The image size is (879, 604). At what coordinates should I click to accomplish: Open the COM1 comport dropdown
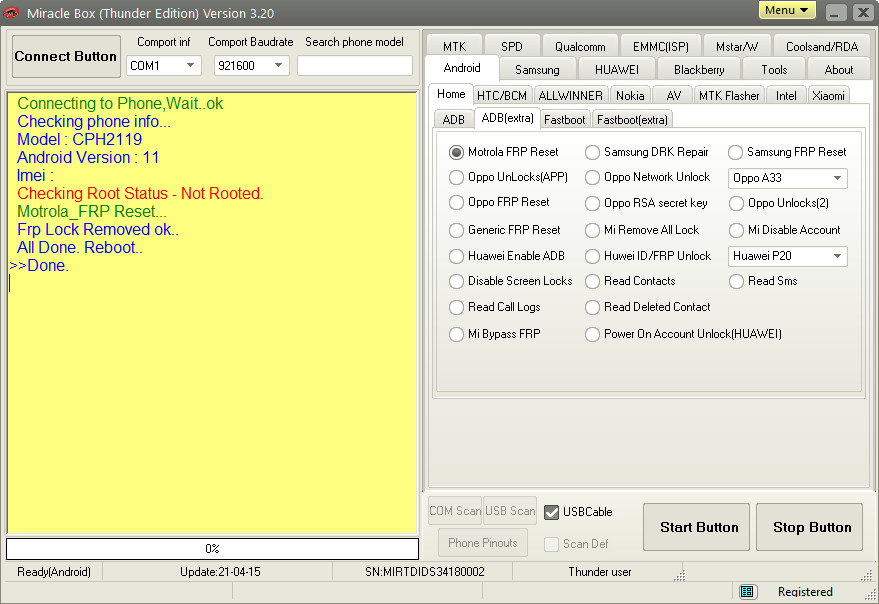[x=164, y=66]
